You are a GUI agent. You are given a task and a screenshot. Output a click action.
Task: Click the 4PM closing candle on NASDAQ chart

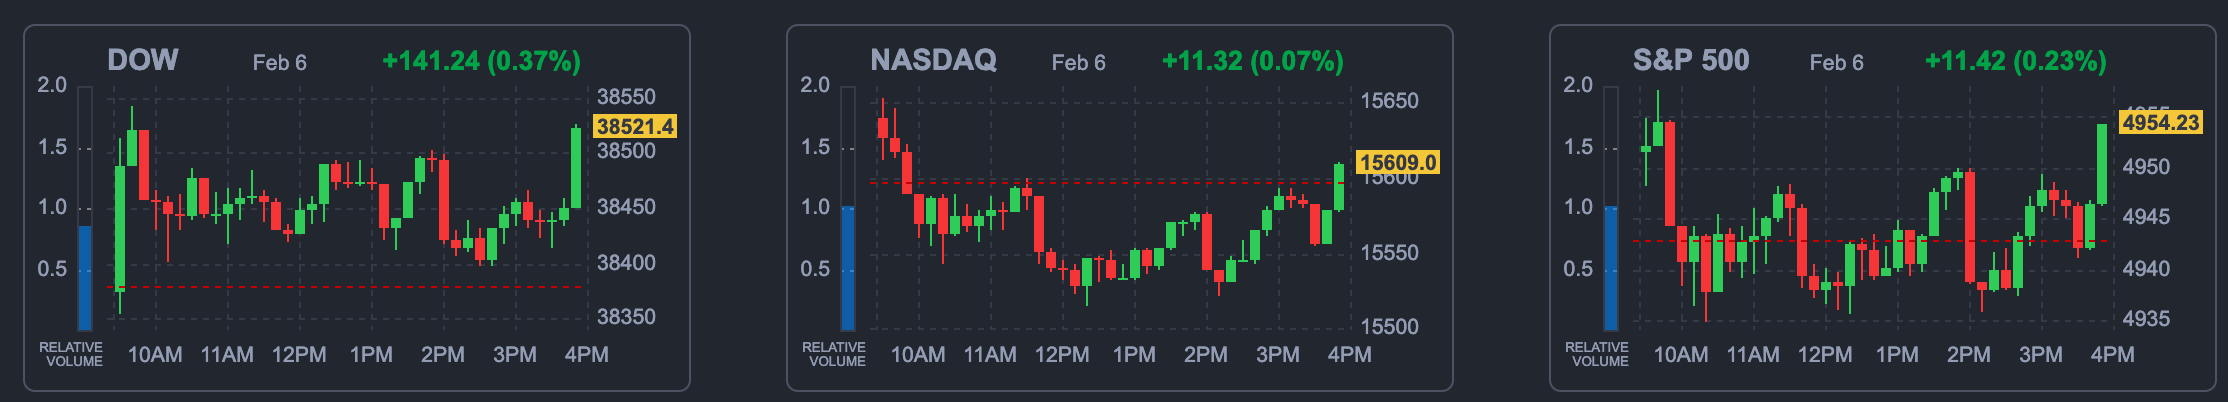click(x=1339, y=187)
